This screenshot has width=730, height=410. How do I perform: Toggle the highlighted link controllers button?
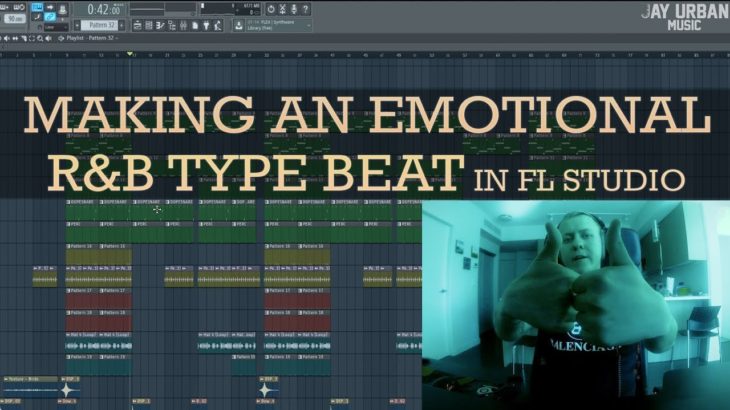tap(50, 17)
